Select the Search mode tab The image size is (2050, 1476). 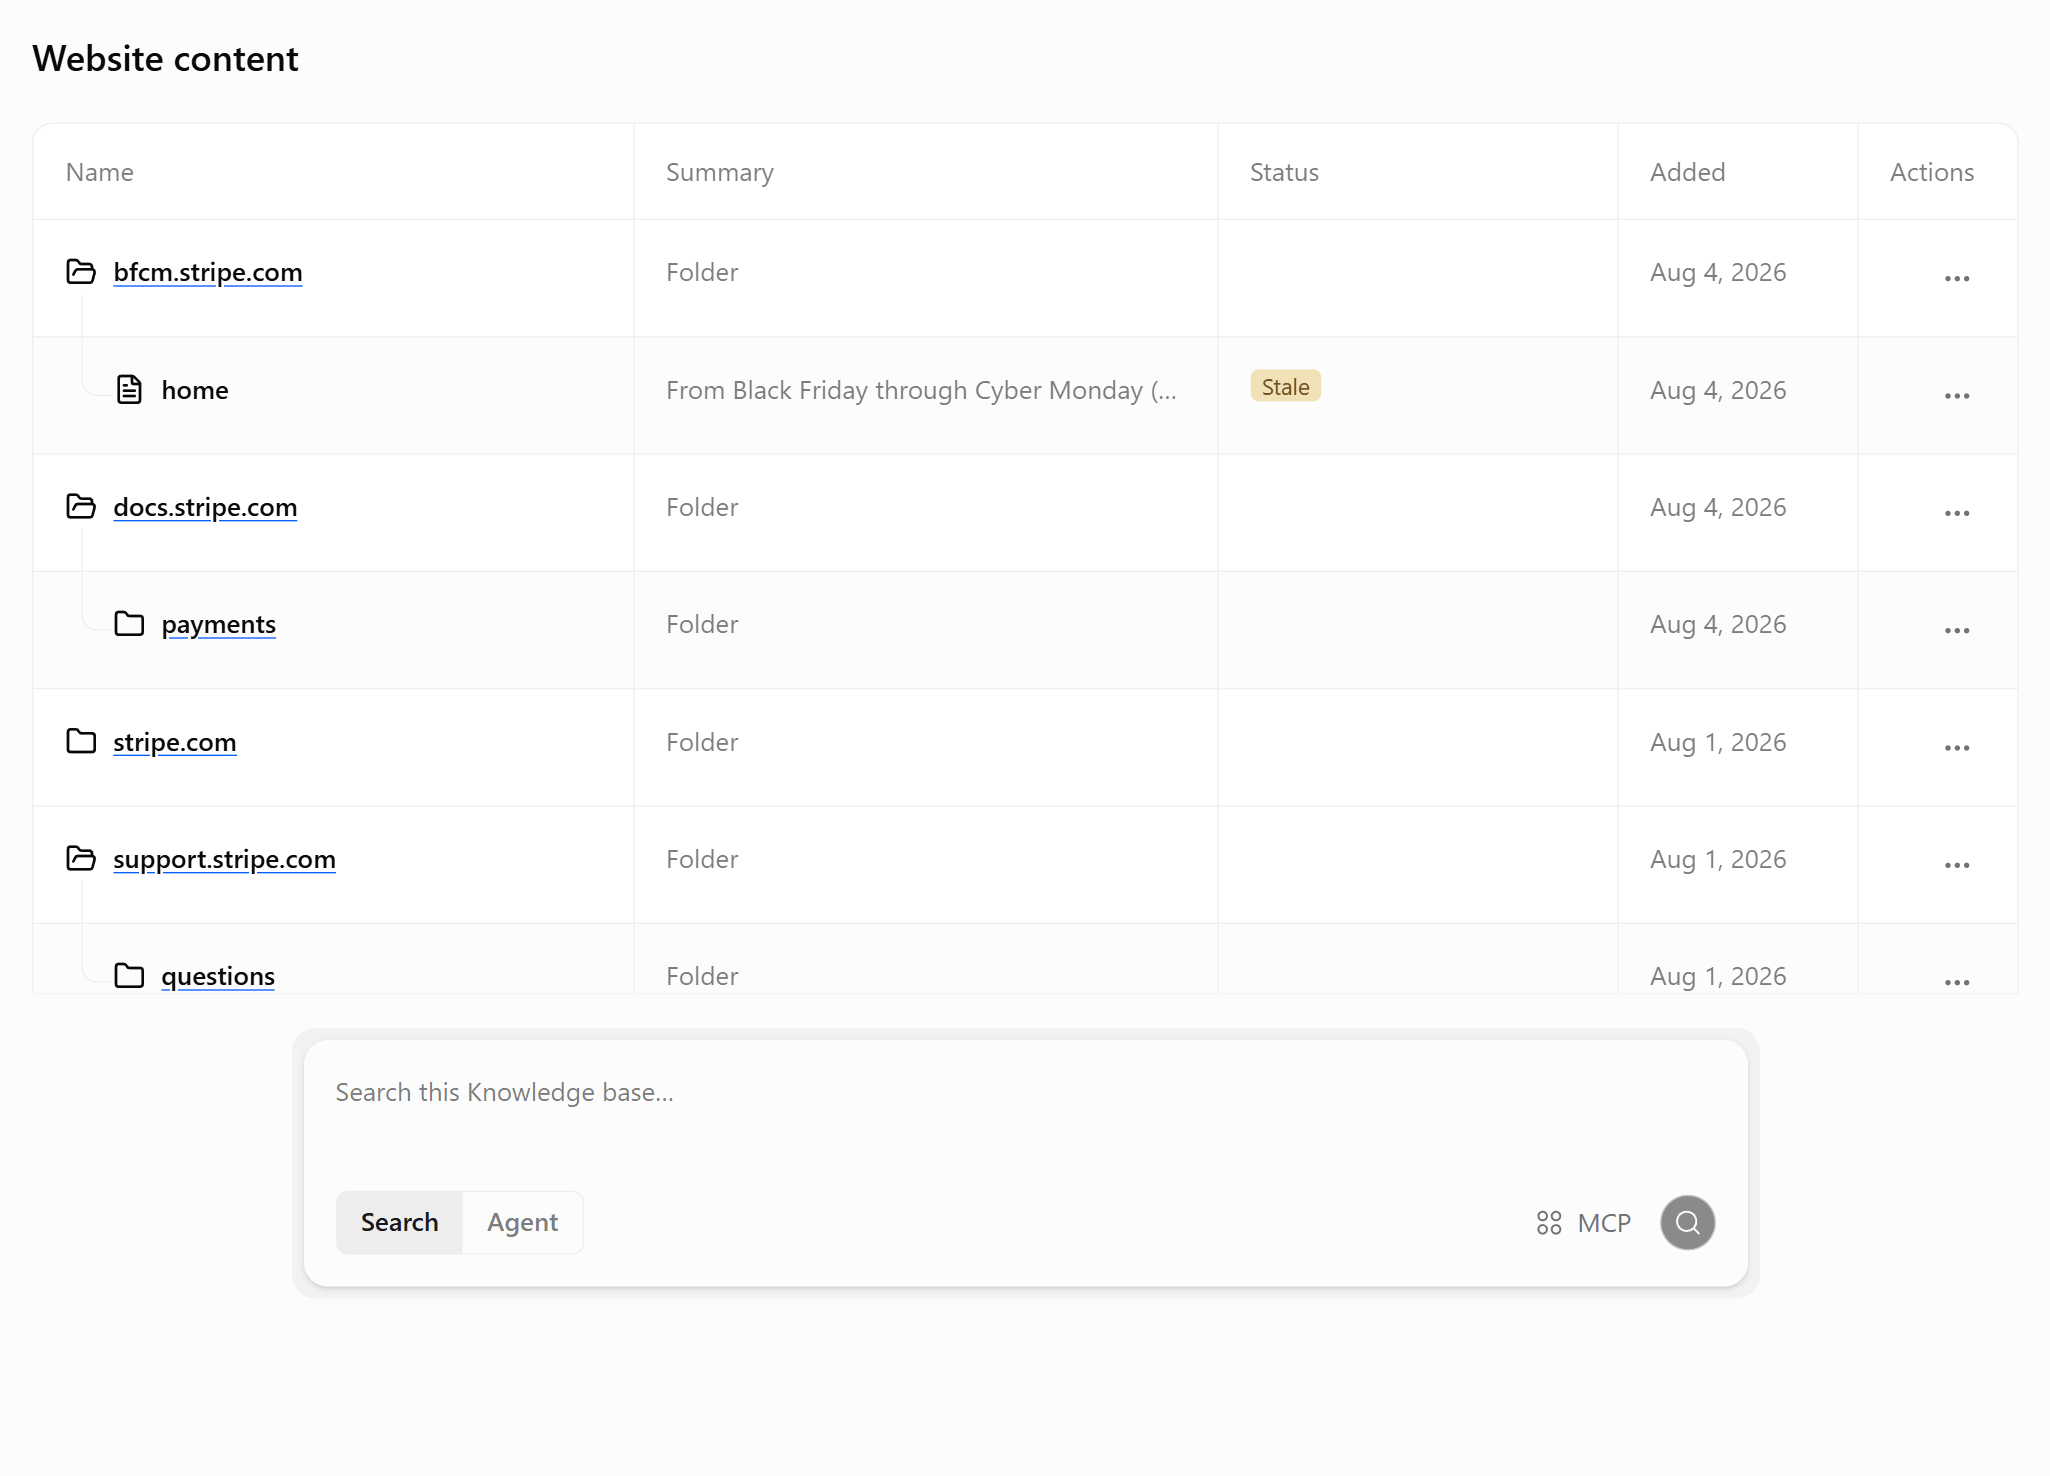(399, 1222)
